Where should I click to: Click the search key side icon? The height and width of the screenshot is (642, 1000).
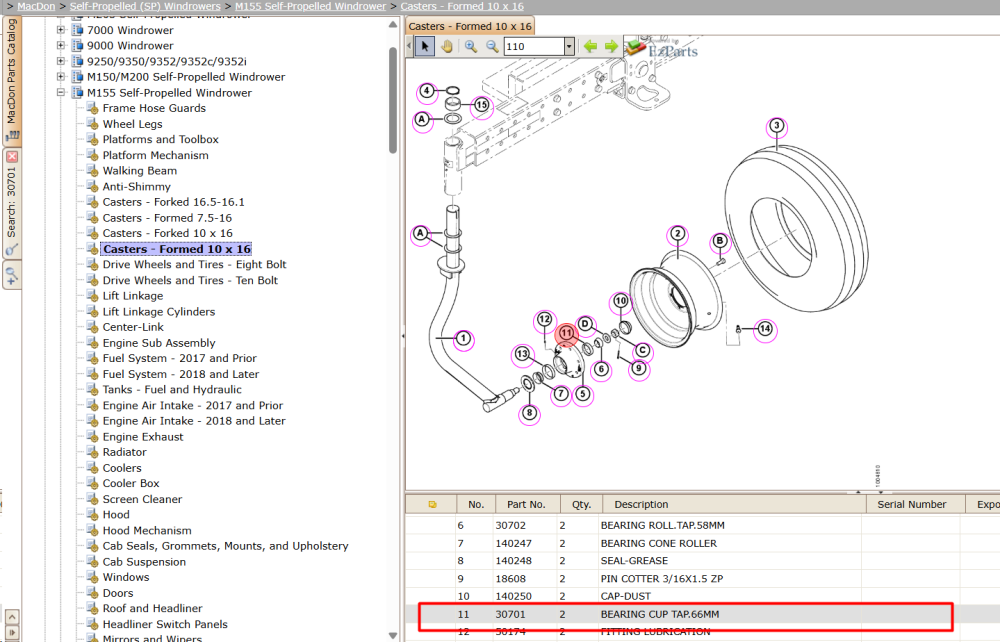coord(12,250)
